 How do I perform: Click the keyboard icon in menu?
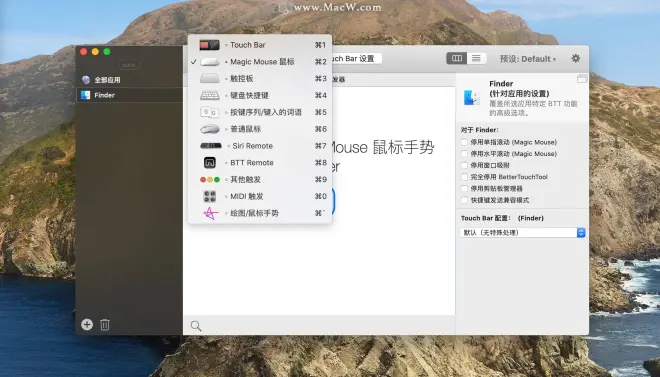[210, 96]
